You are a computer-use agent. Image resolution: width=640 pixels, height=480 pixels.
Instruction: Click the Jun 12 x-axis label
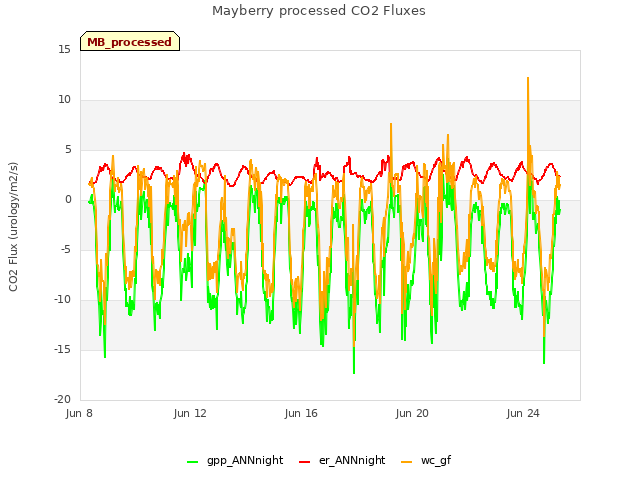[190, 413]
